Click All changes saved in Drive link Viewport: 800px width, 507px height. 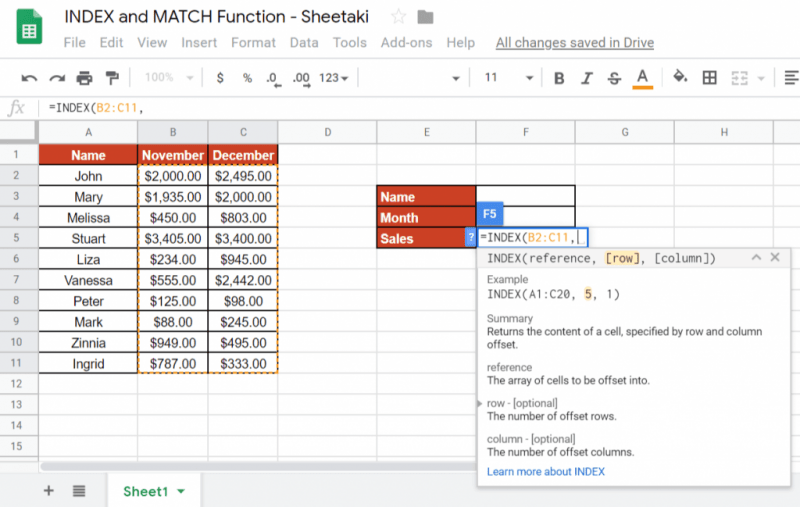coord(575,42)
